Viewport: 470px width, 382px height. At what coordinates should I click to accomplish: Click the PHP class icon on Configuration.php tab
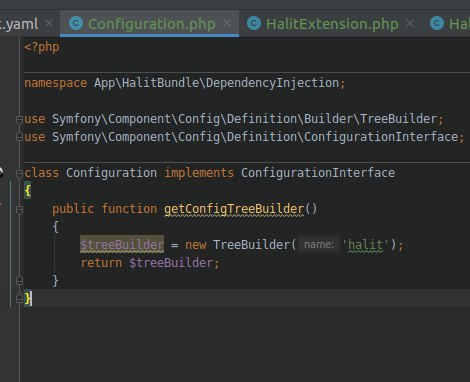tap(76, 24)
